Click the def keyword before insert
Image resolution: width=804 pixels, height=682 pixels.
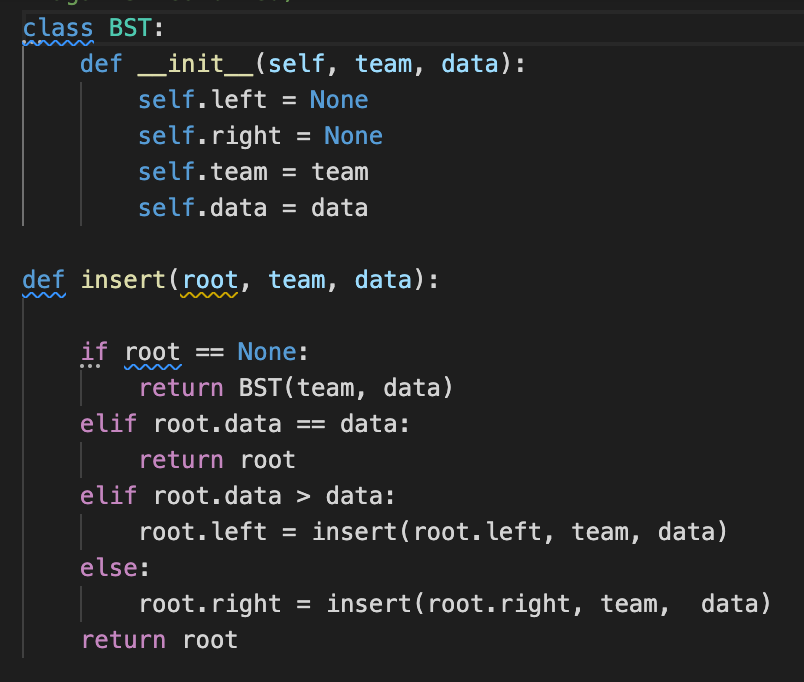point(44,279)
